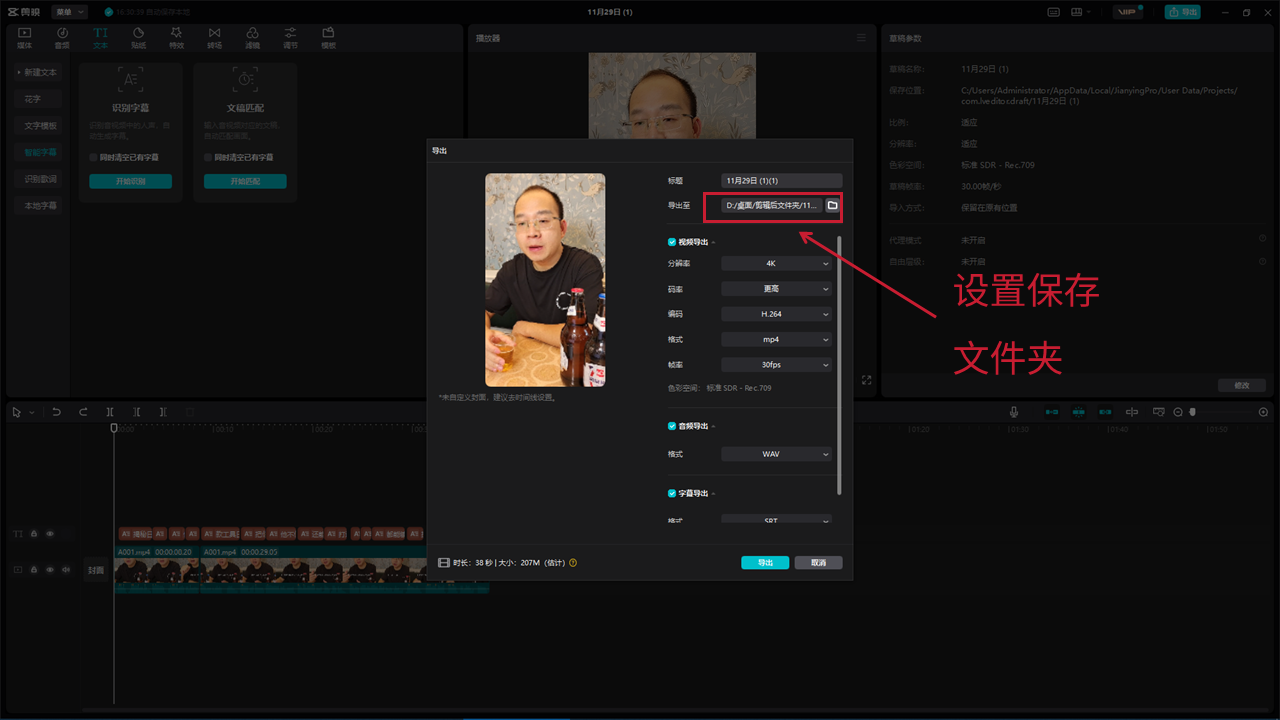
Task: Open the 帧率 dropdown showing 30fps
Action: coord(776,365)
